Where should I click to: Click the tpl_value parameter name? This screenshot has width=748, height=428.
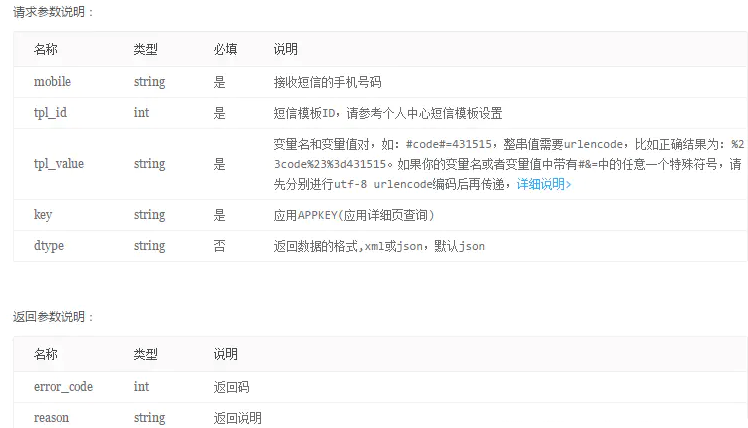(59, 164)
